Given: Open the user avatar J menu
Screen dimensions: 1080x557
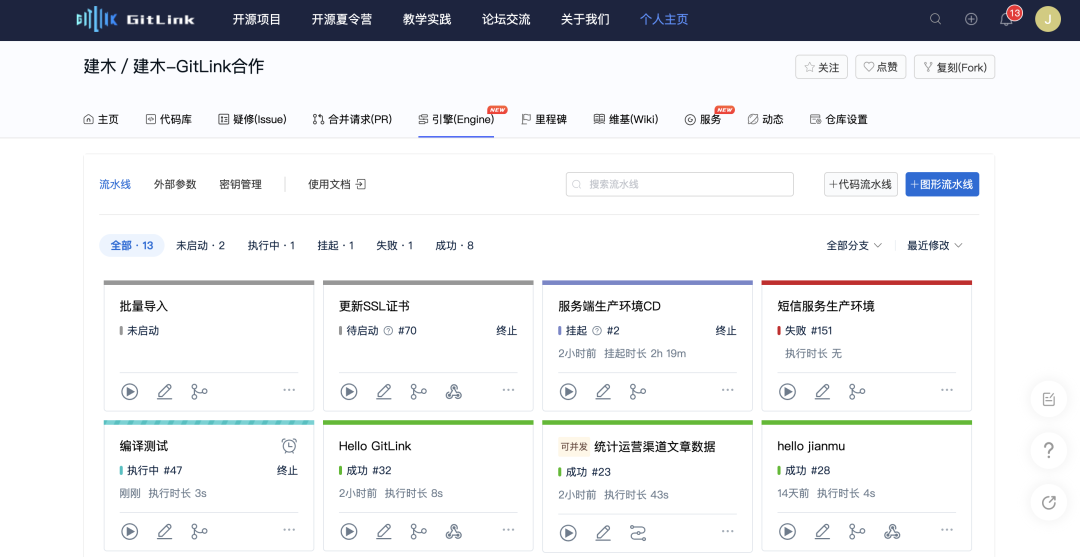Looking at the screenshot, I should click(1048, 19).
